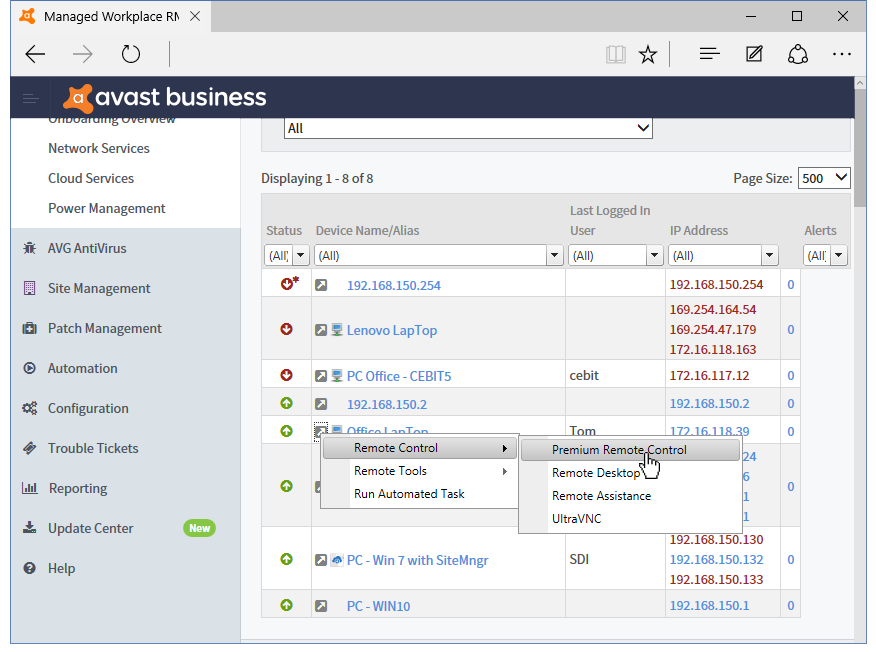The height and width of the screenshot is (652, 876).
Task: Open the Edge more actions ellipsis
Action: click(x=842, y=54)
